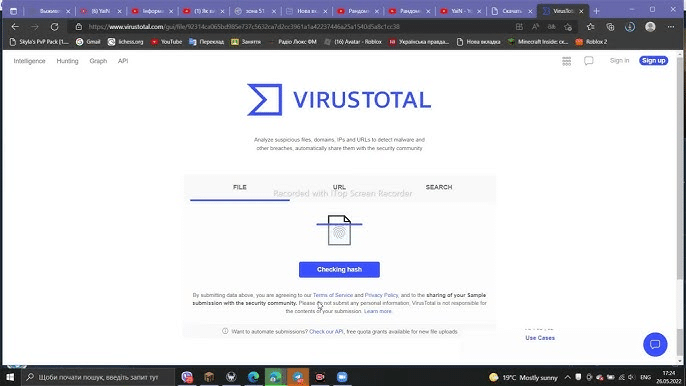Switch to the FILE tab
The image size is (686, 386).
240,187
